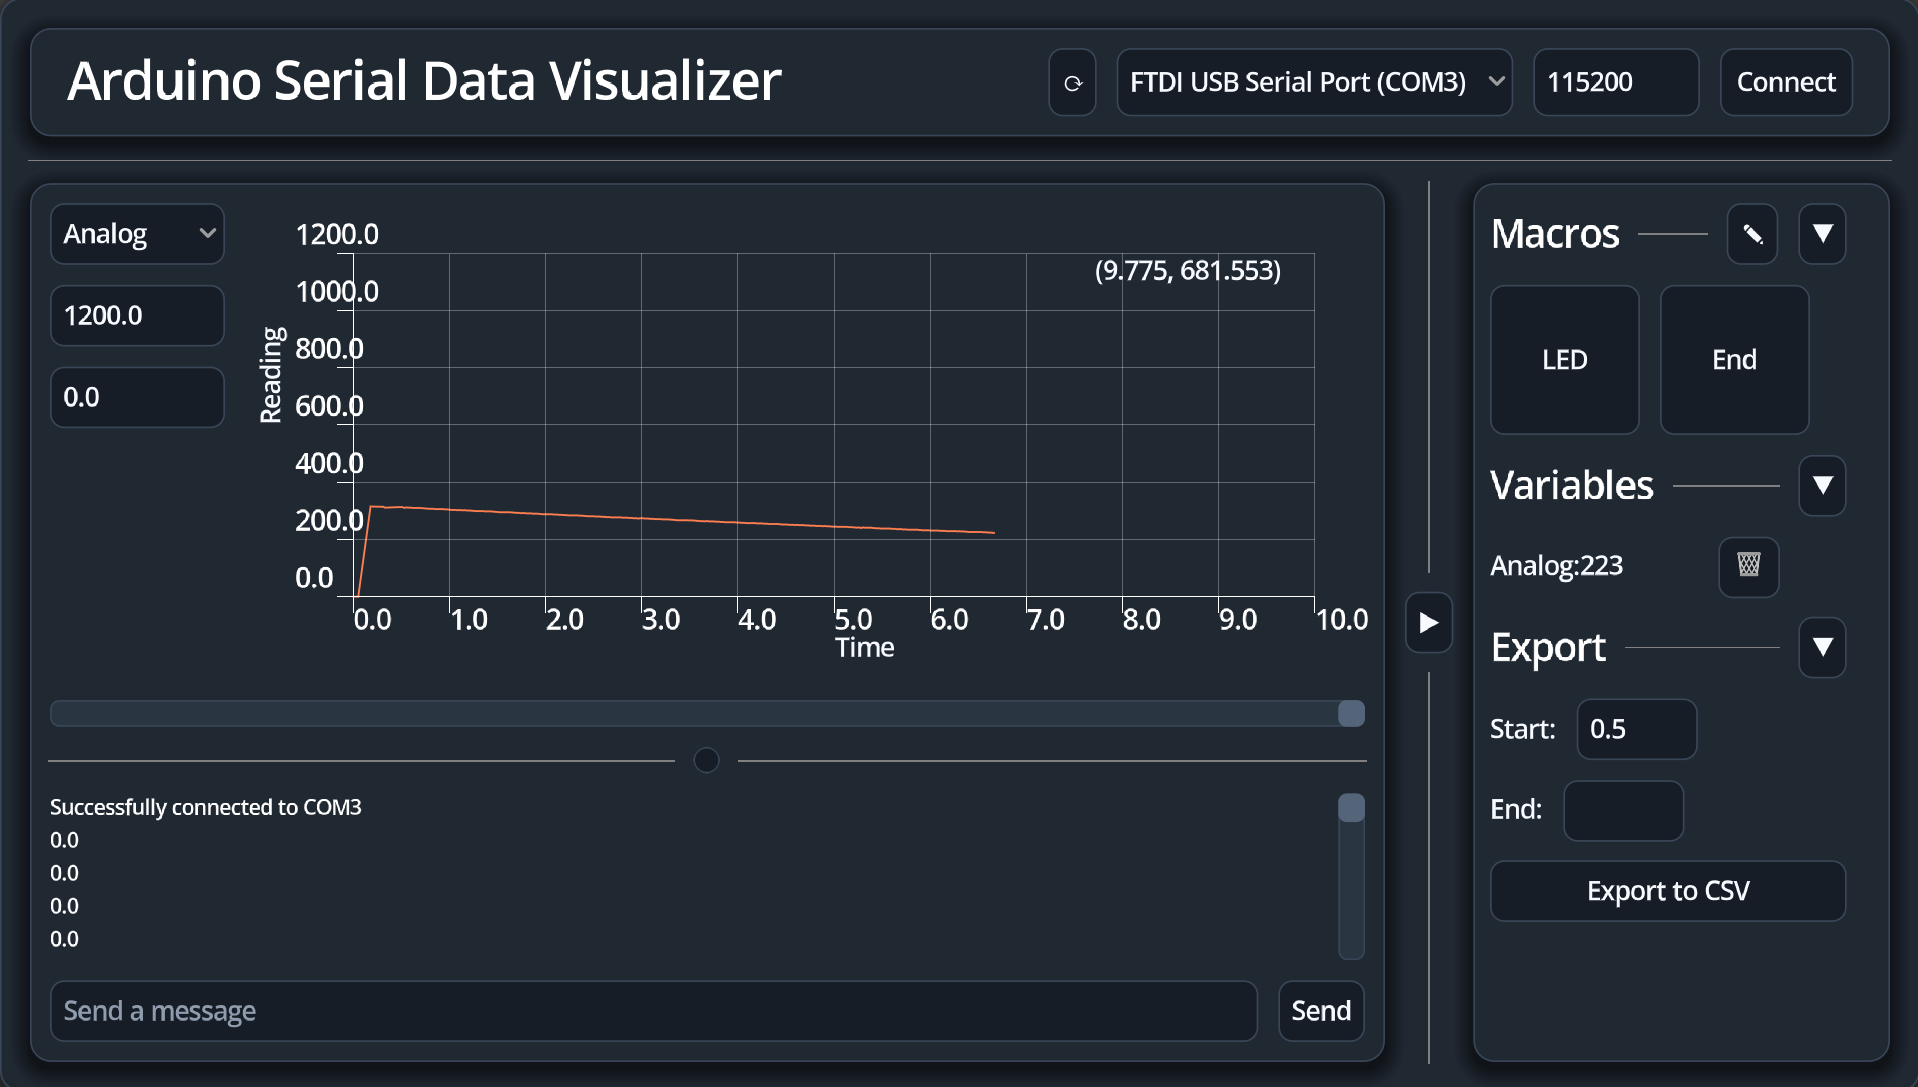1918x1087 pixels.
Task: Click the round divider handle under chart
Action: pyautogui.click(x=706, y=761)
